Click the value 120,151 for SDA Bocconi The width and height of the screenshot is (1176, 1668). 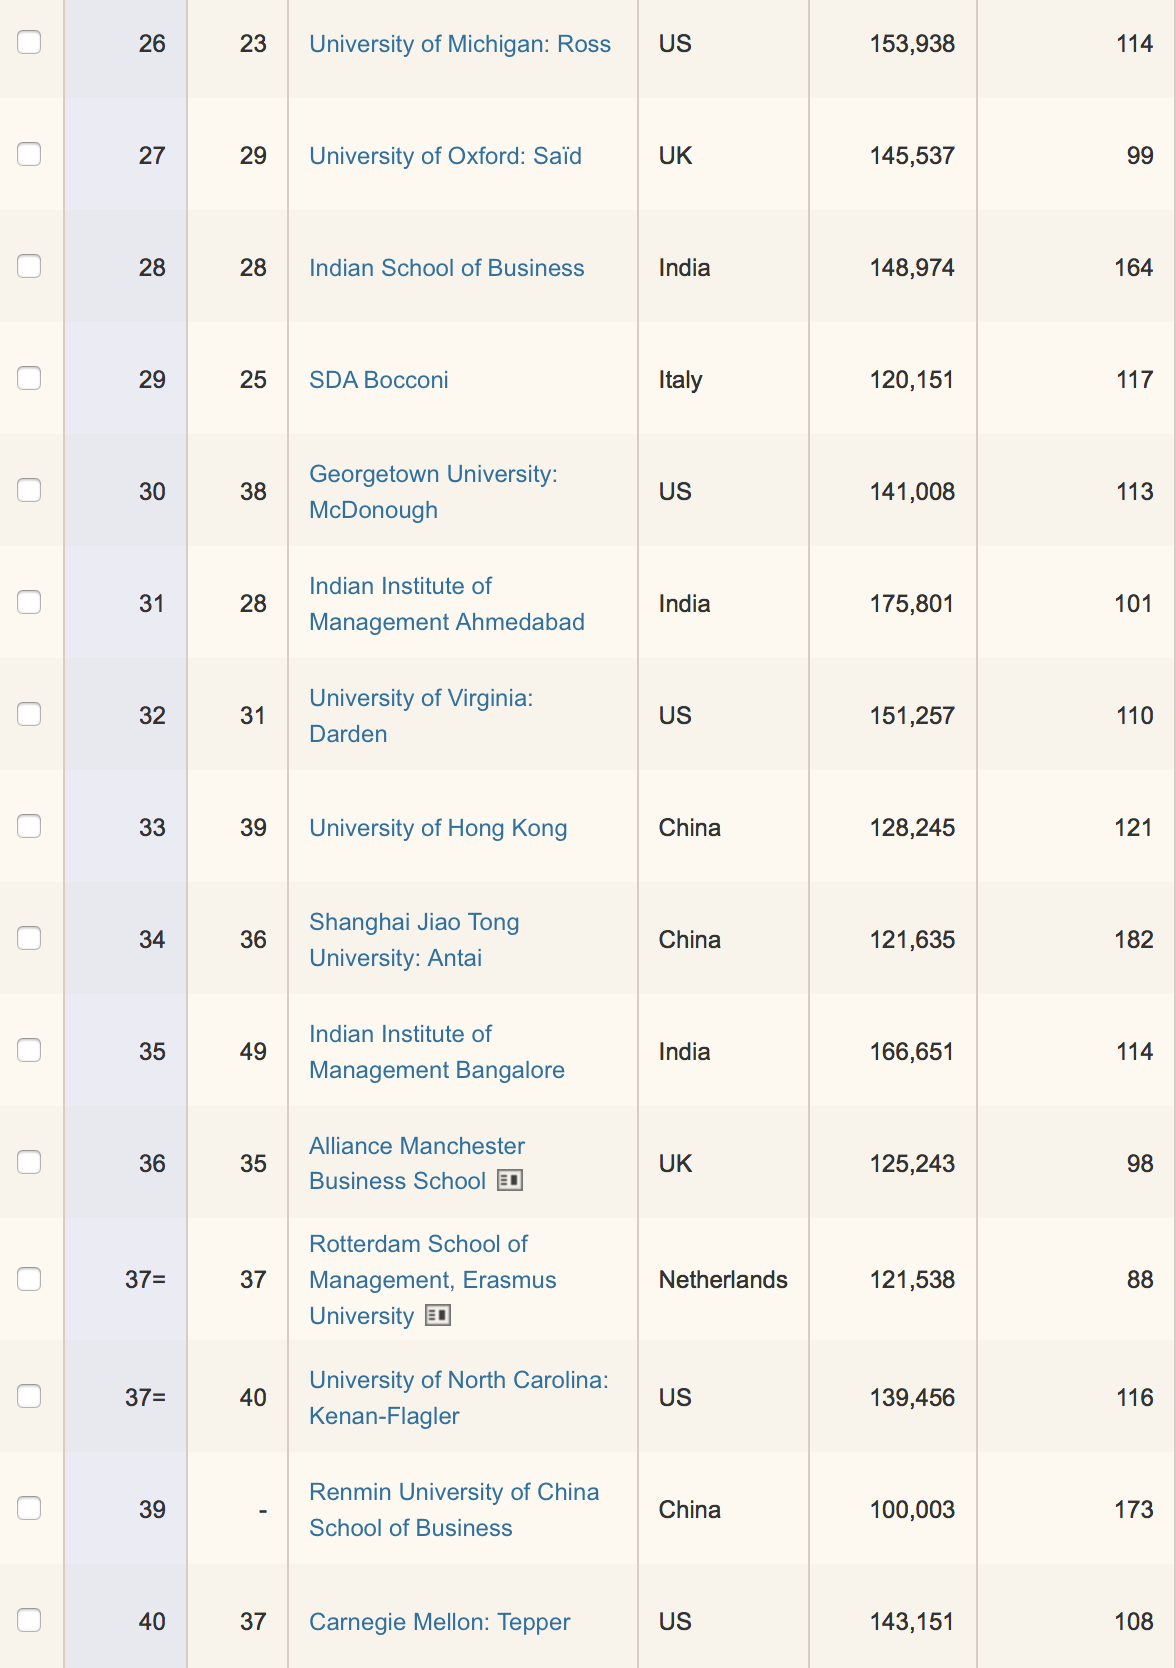click(x=912, y=380)
